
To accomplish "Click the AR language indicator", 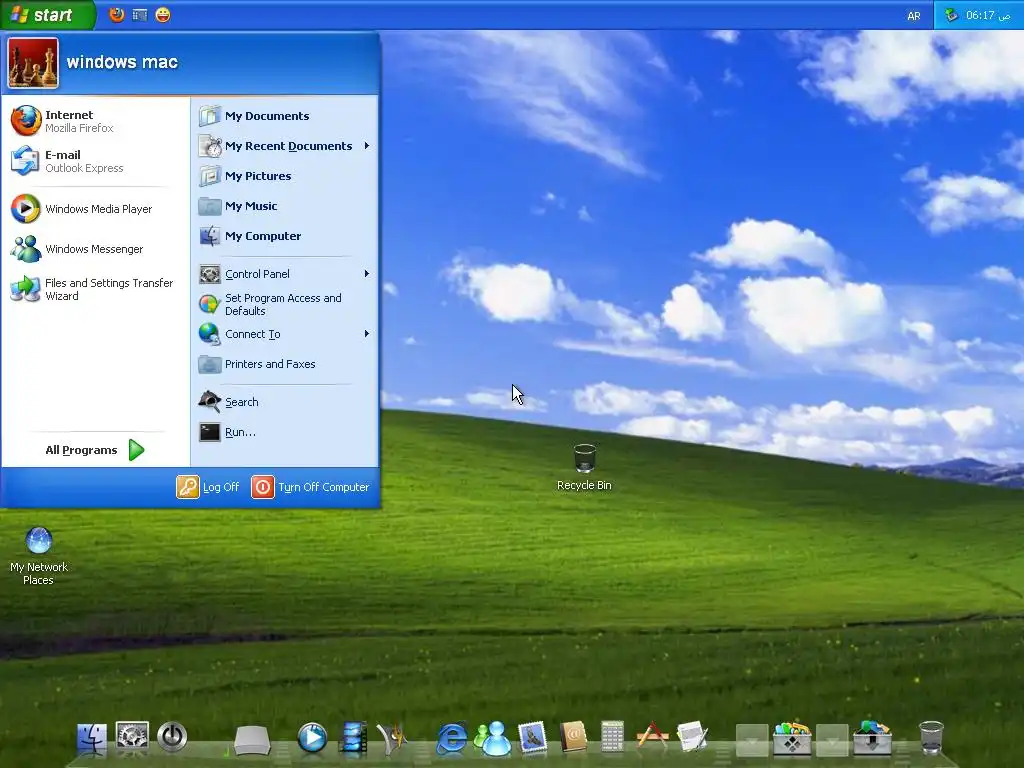I will point(914,16).
